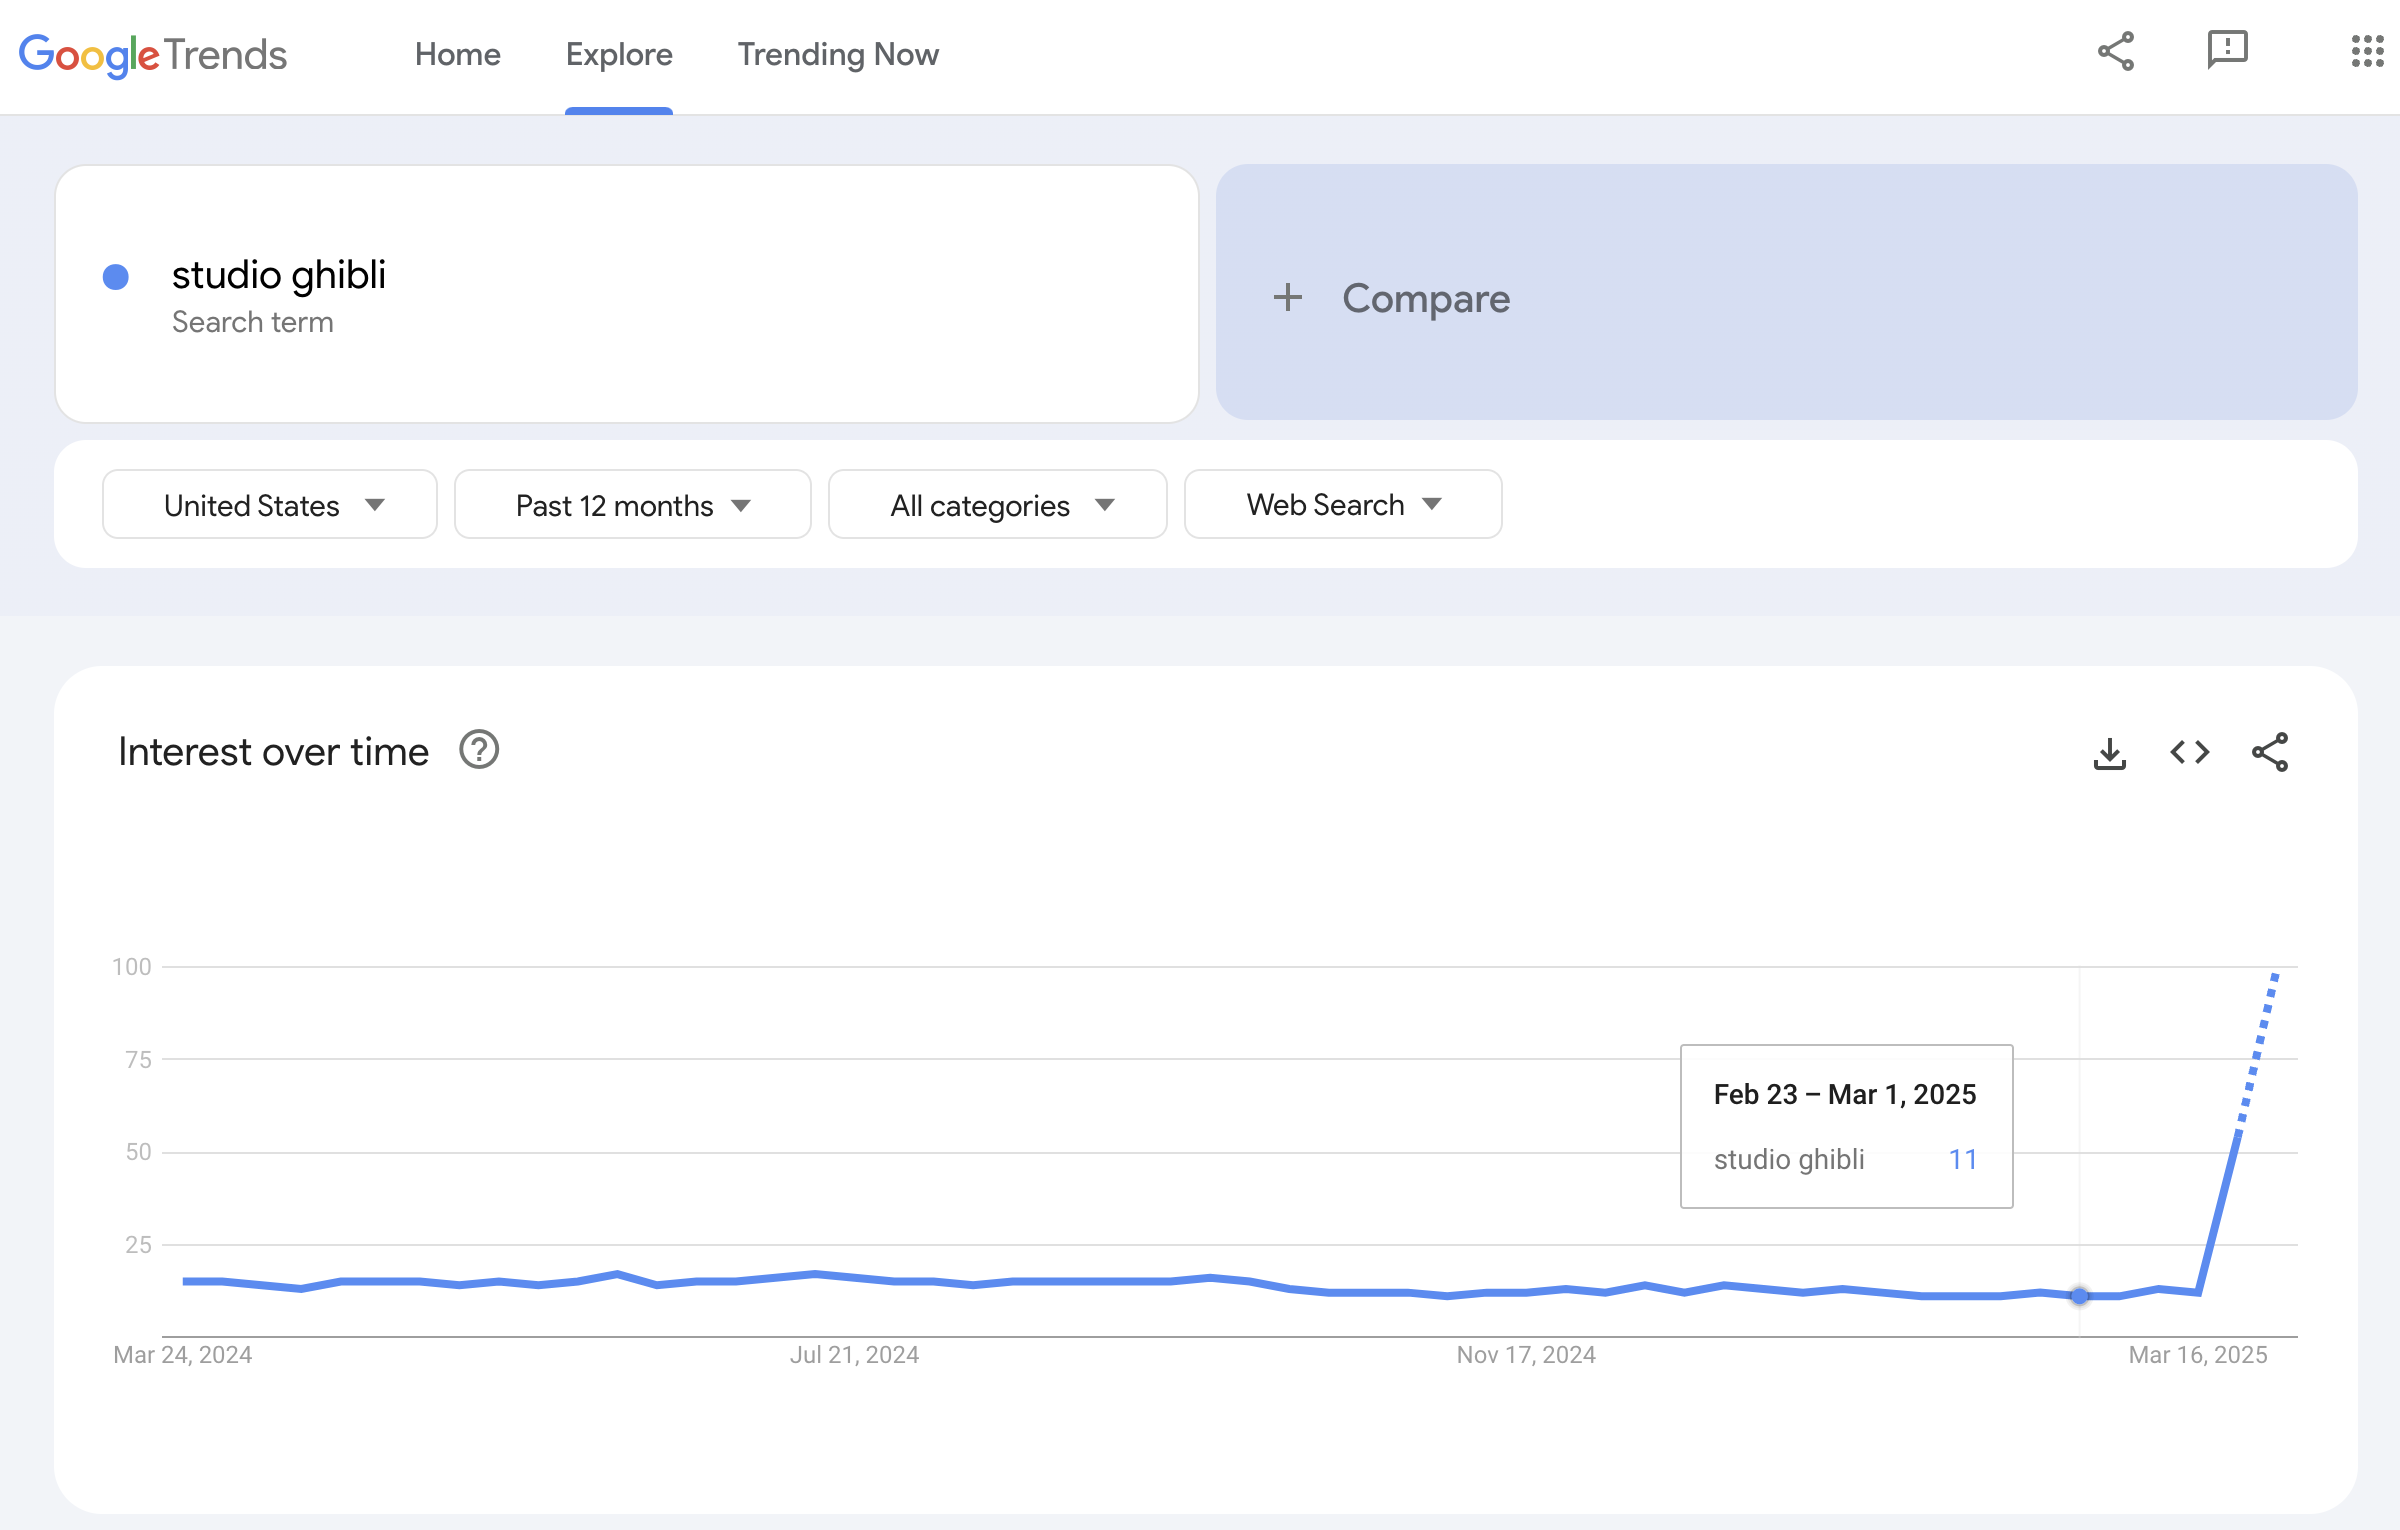This screenshot has width=2400, height=1530.
Task: Expand the United States region dropdown
Action: 270,505
